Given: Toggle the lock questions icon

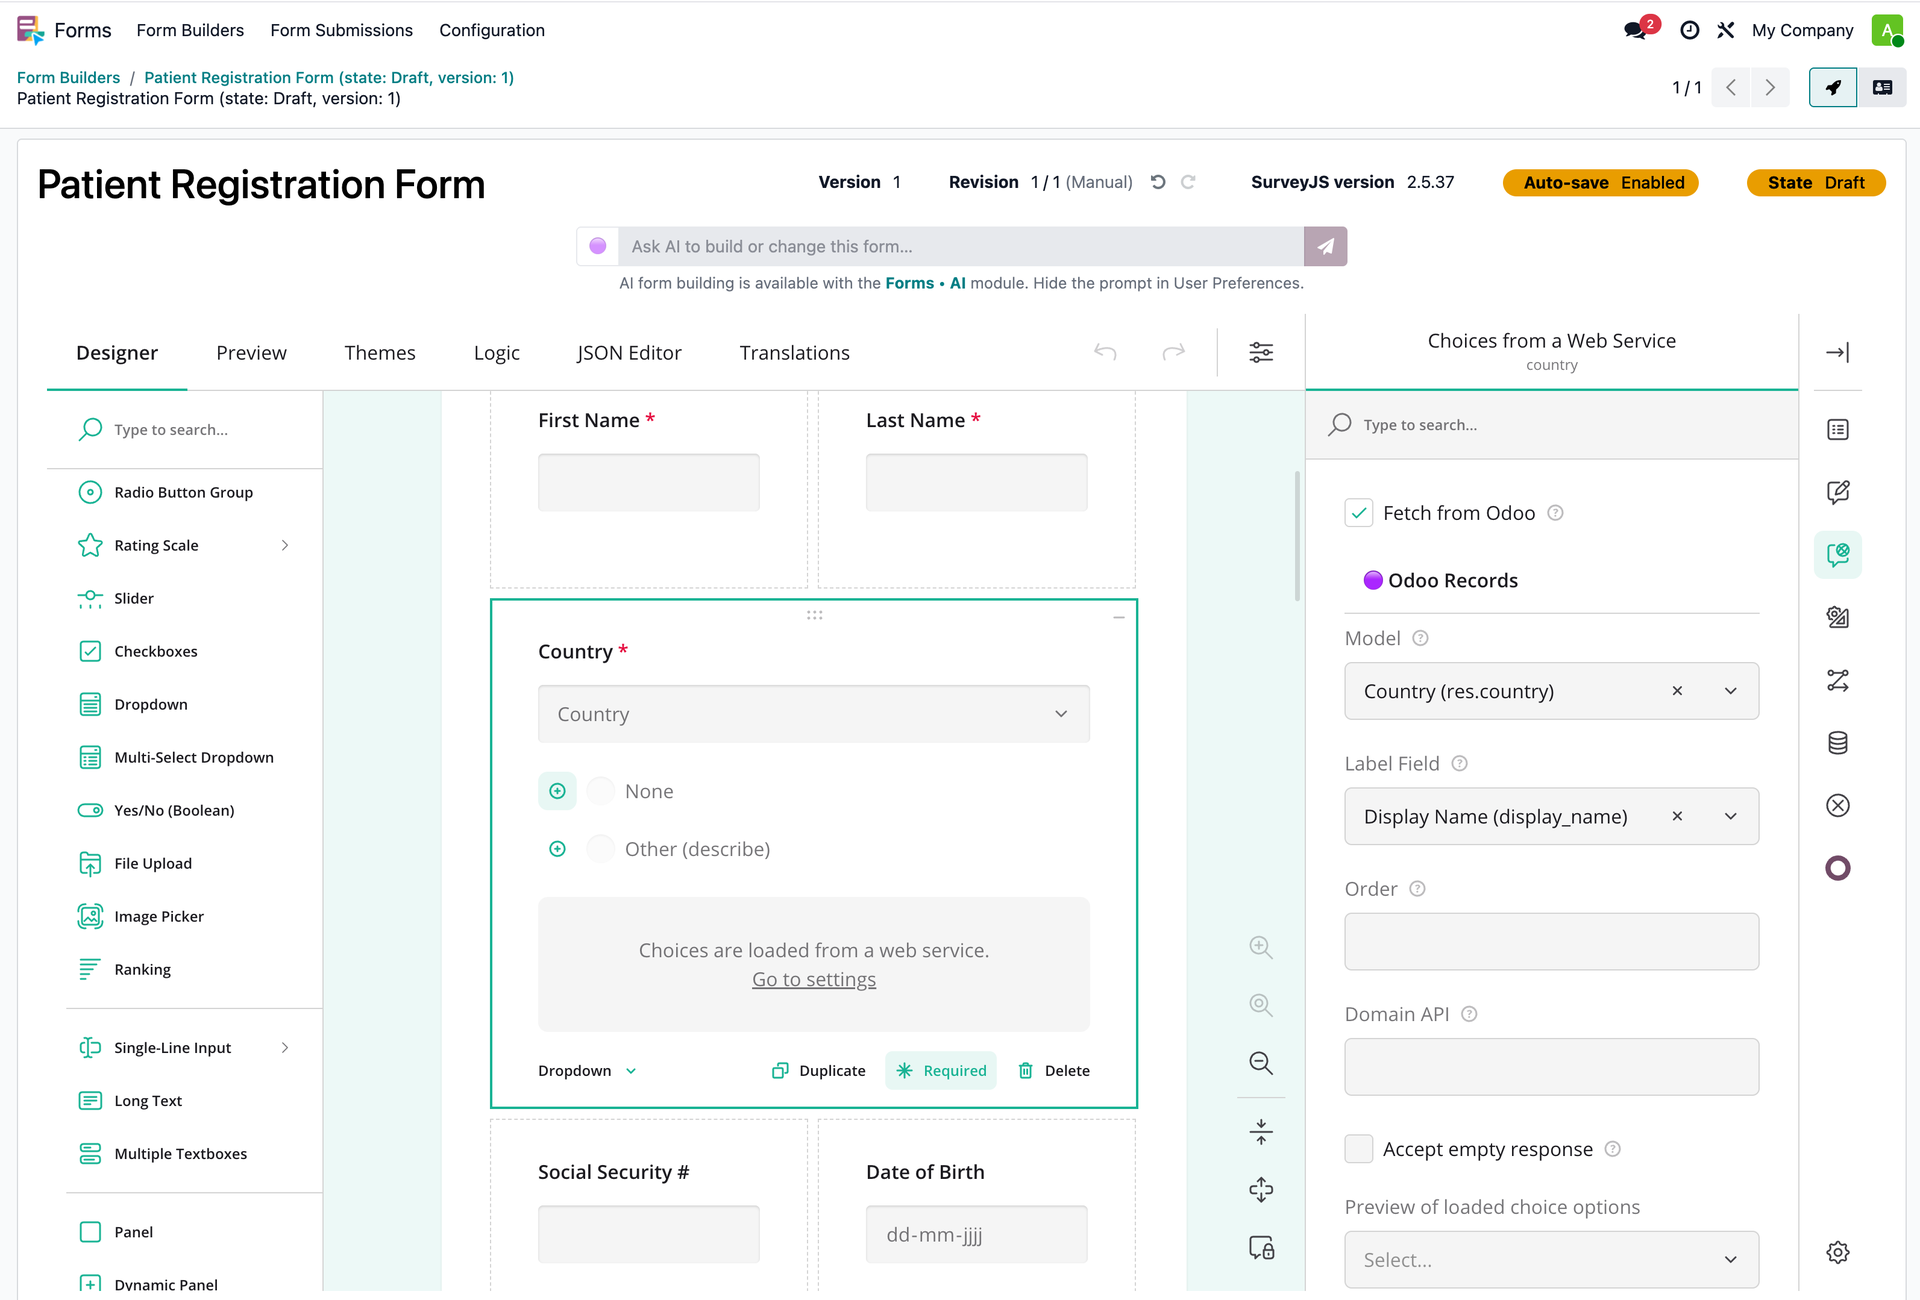Looking at the screenshot, I should [1261, 1248].
